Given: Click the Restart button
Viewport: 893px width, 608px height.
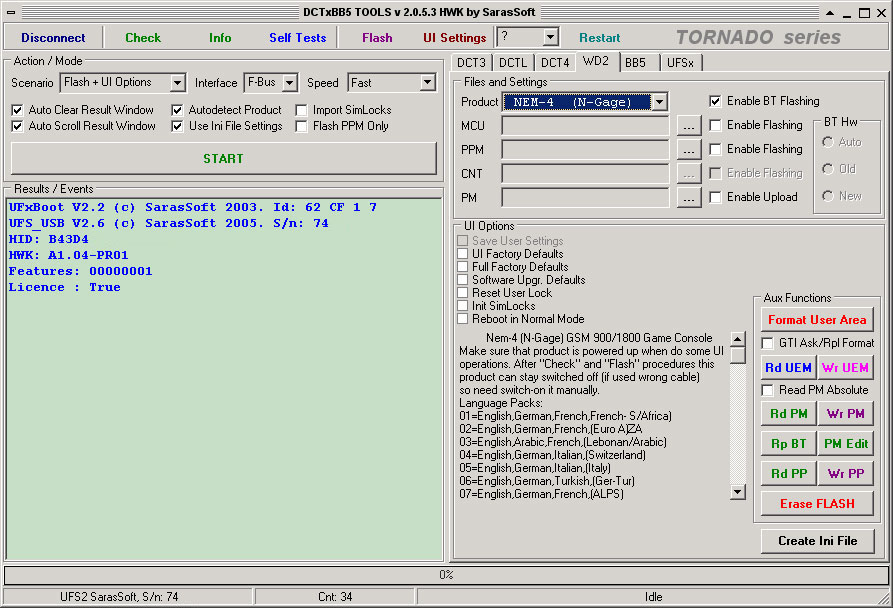Looking at the screenshot, I should (x=599, y=38).
